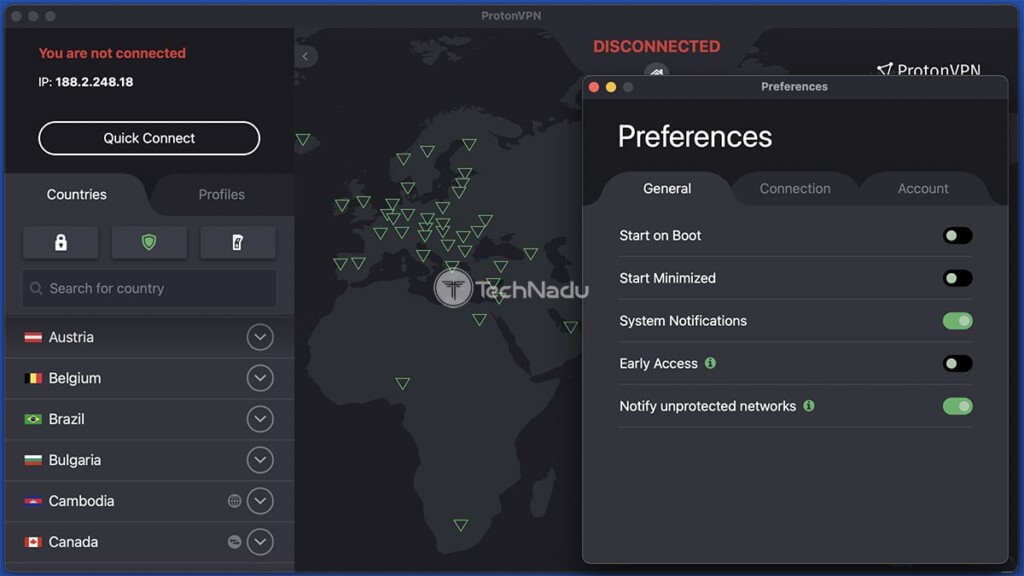1024x576 pixels.
Task: Click the ProtonVPN logo on the map
Action: pyautogui.click(x=928, y=70)
